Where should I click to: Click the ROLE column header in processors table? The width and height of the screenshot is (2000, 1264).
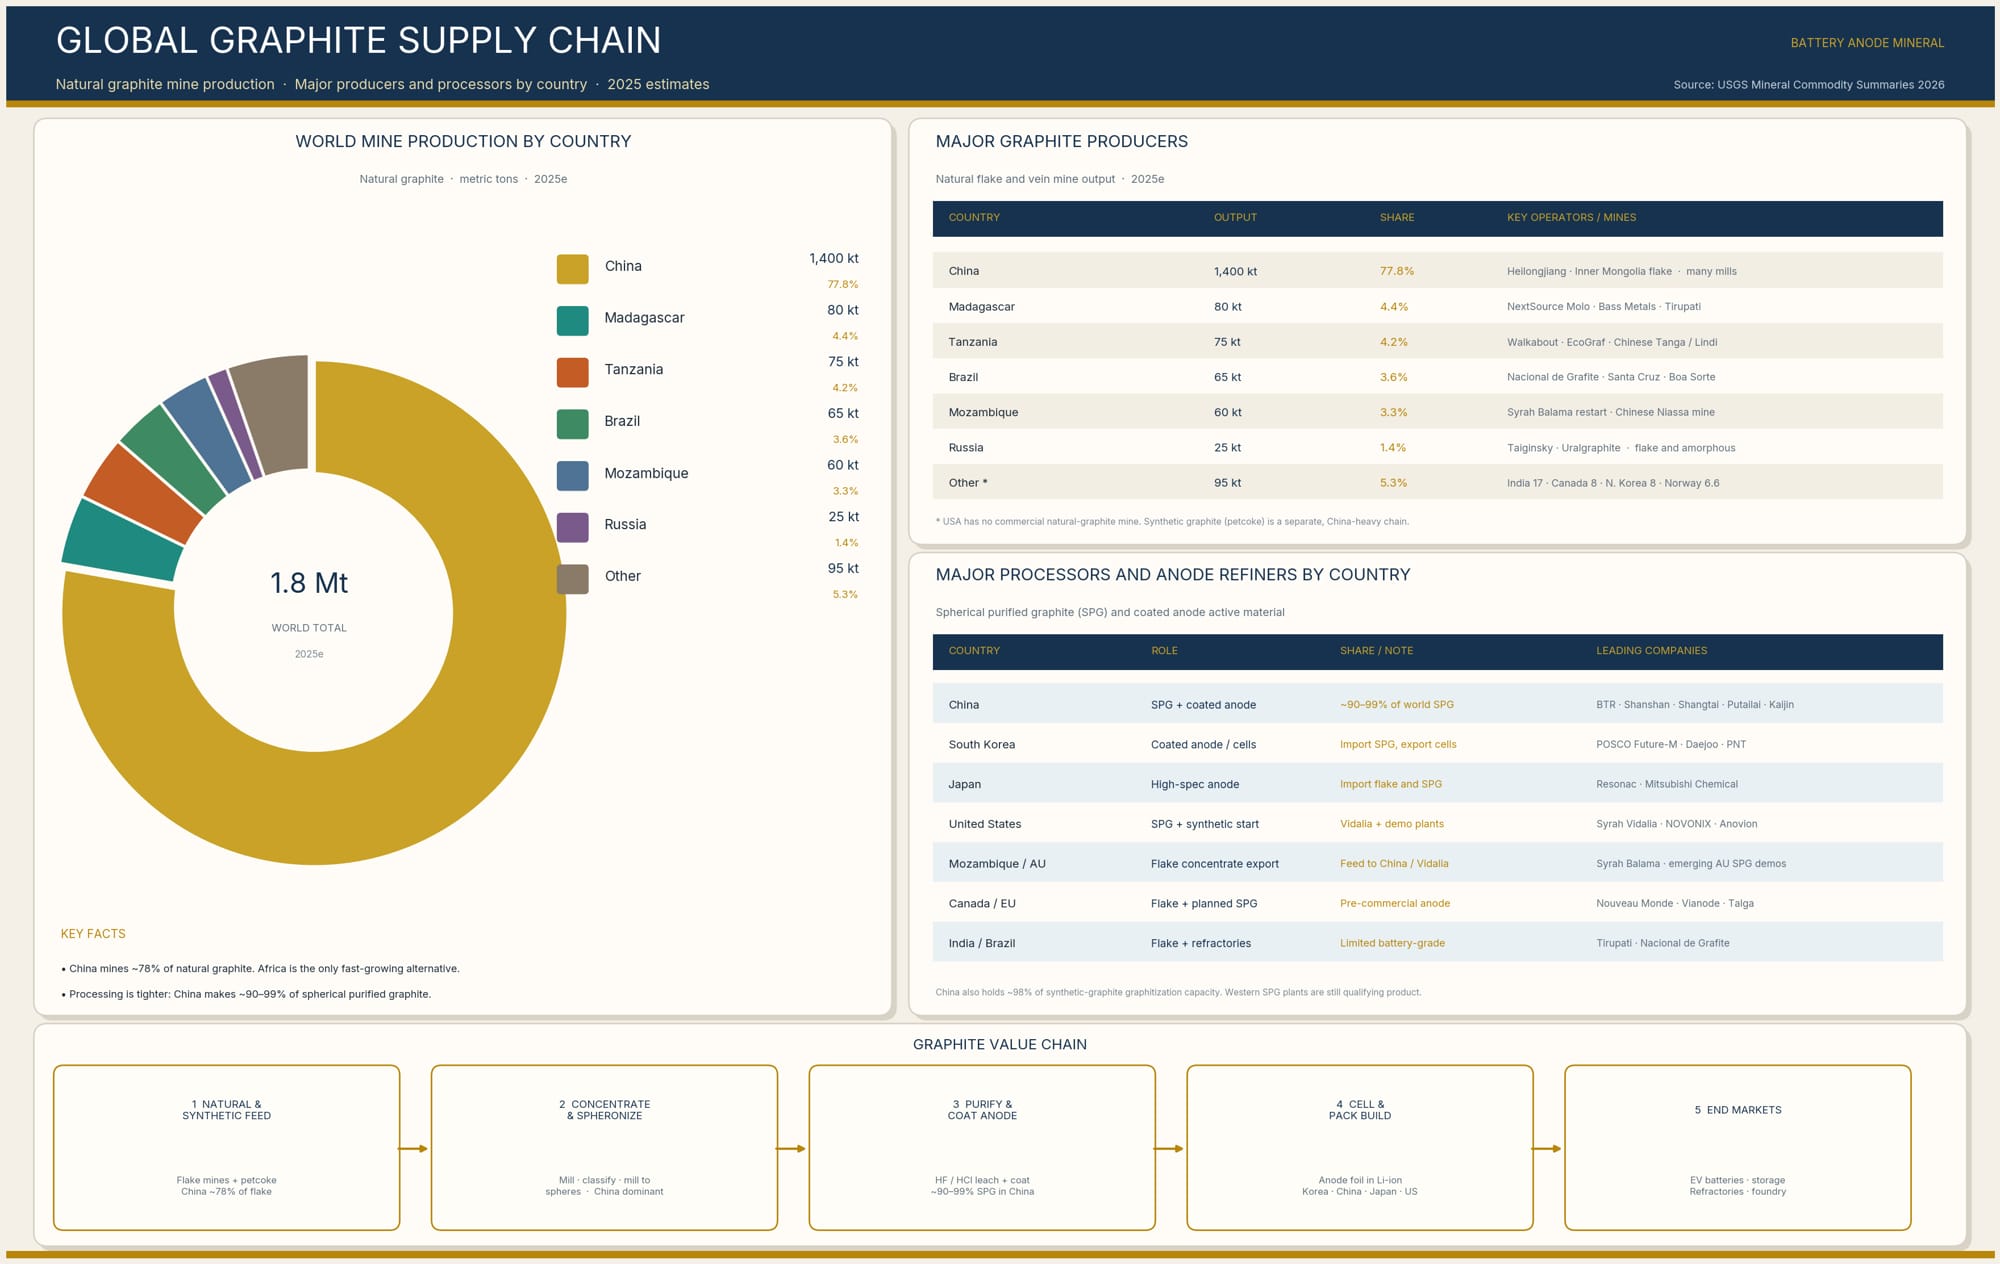coord(1164,650)
